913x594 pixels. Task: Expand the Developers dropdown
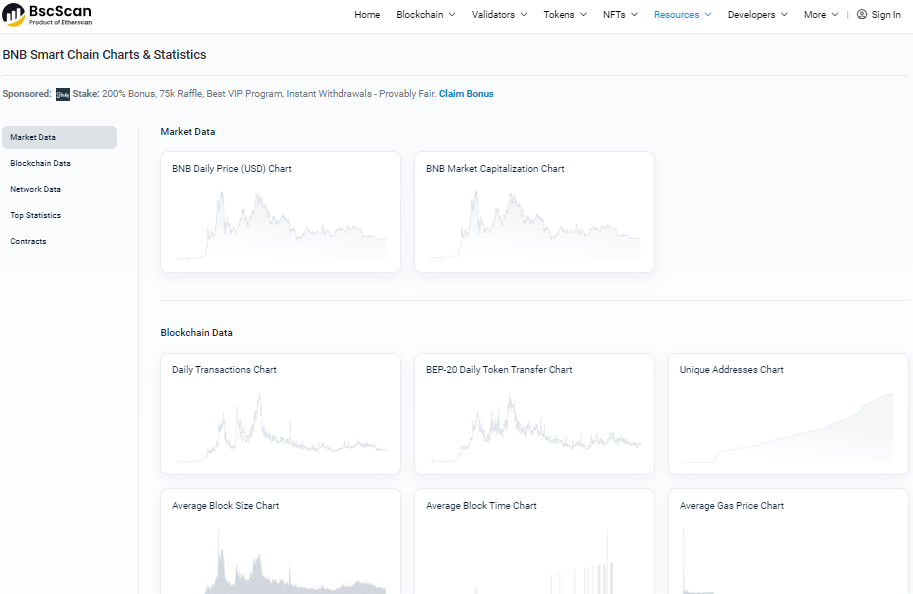757,15
